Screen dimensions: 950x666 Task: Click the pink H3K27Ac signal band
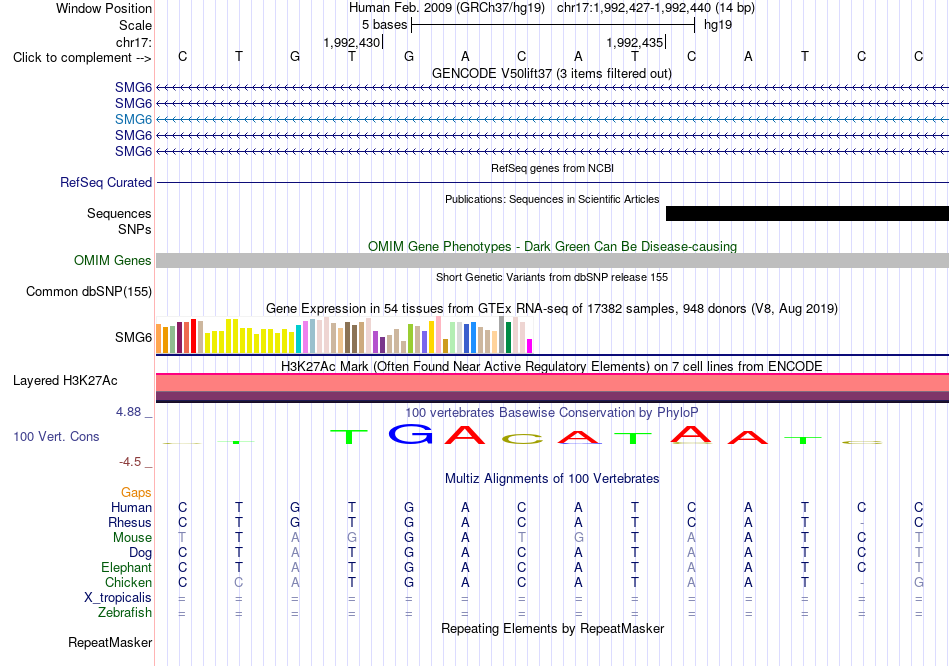(553, 383)
